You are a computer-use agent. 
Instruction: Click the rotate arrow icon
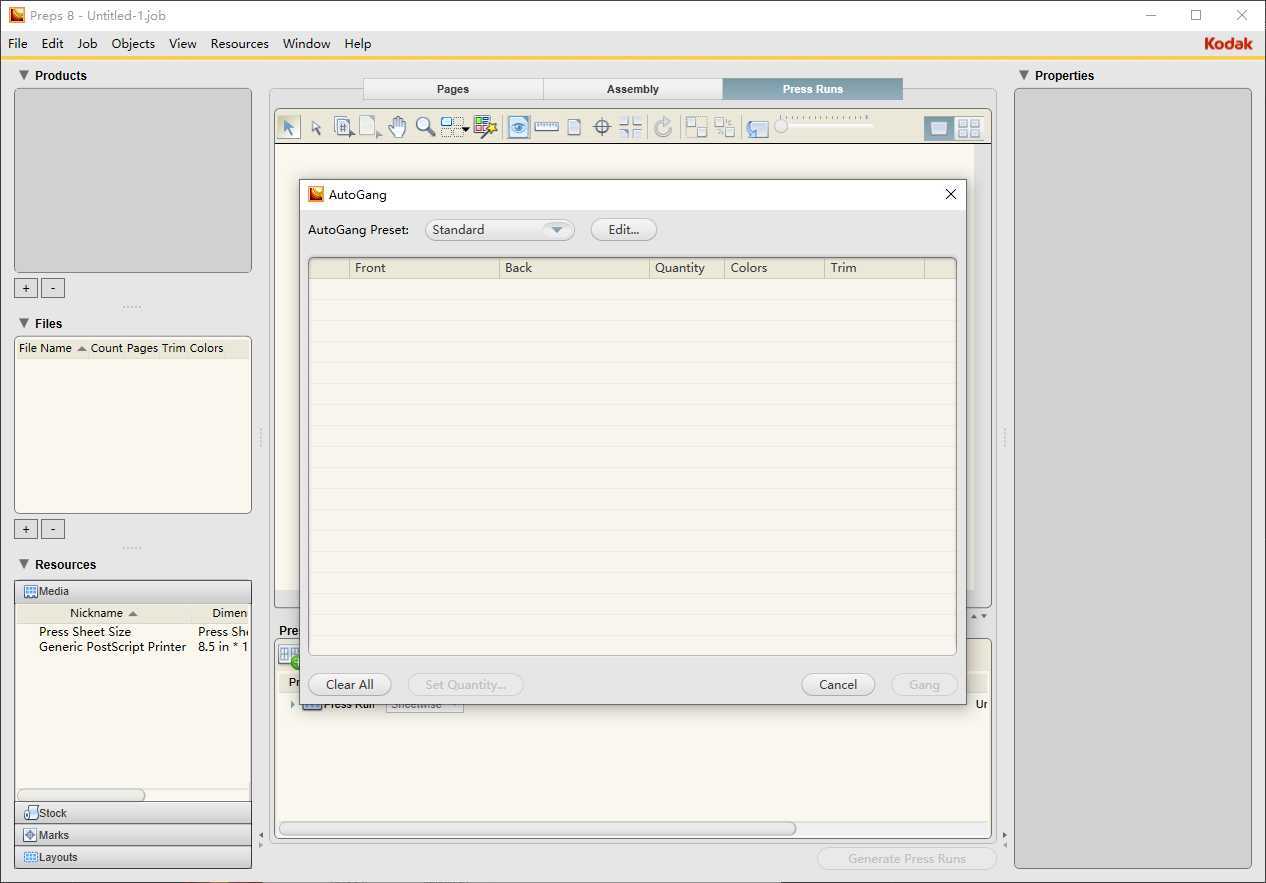click(662, 127)
